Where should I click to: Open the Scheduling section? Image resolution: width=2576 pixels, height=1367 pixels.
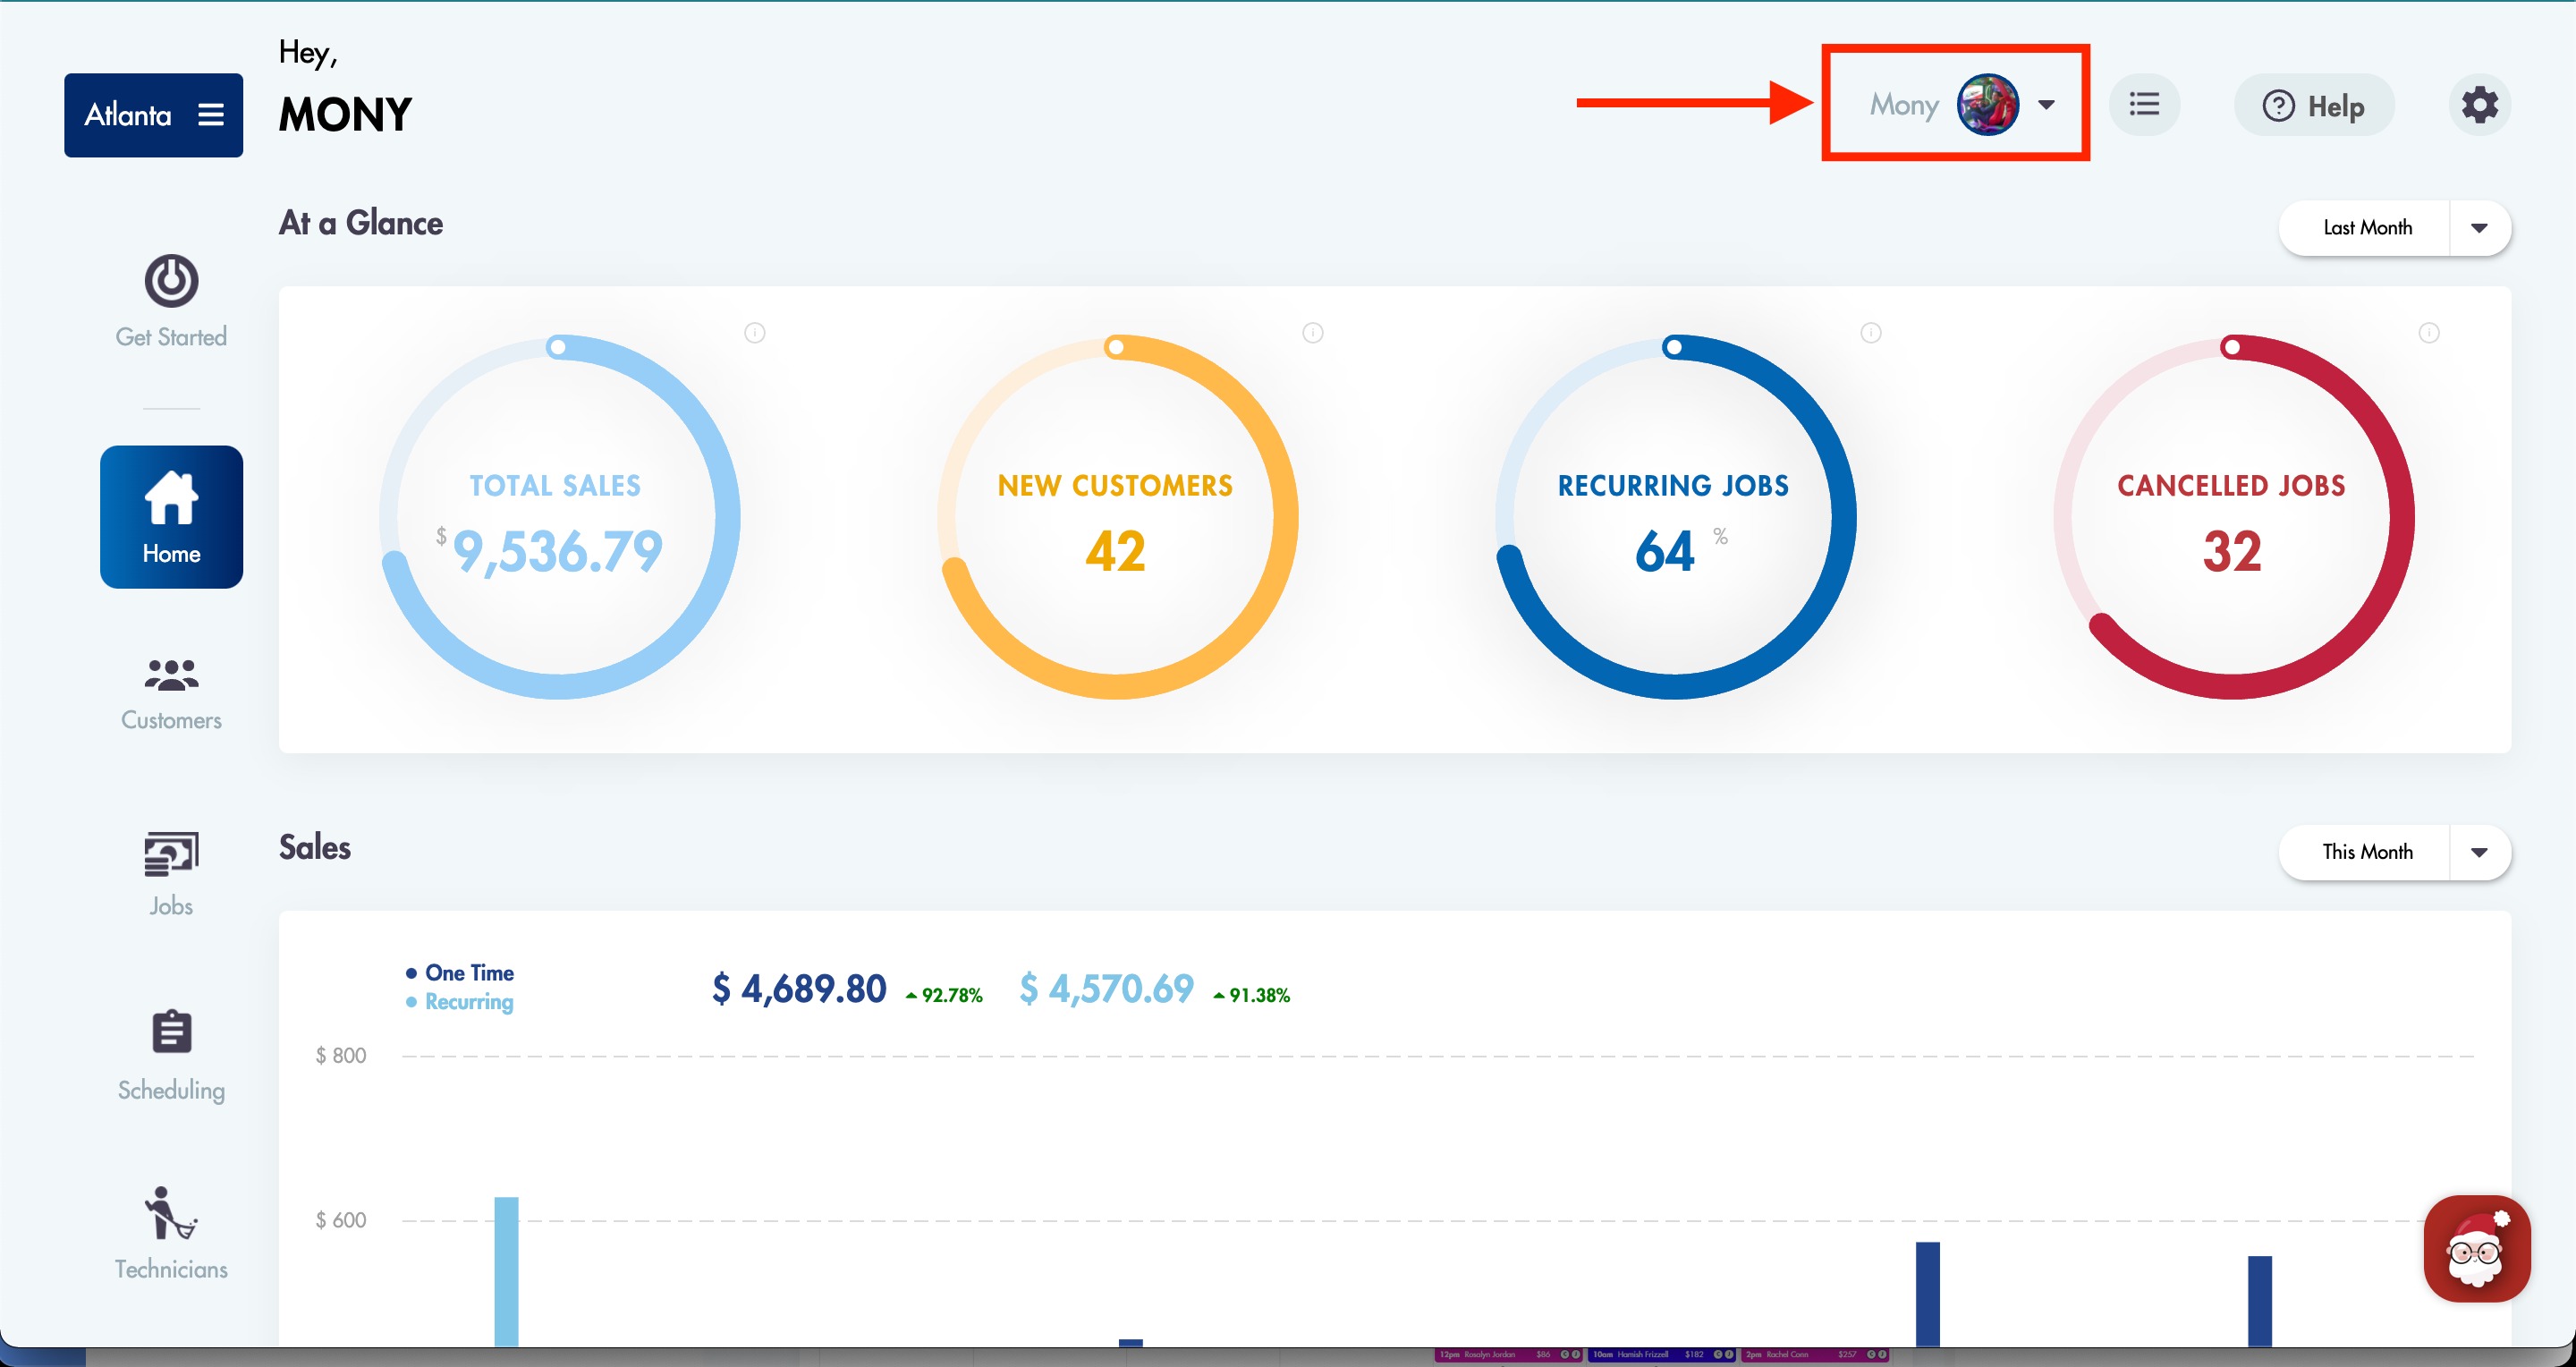[x=171, y=1056]
